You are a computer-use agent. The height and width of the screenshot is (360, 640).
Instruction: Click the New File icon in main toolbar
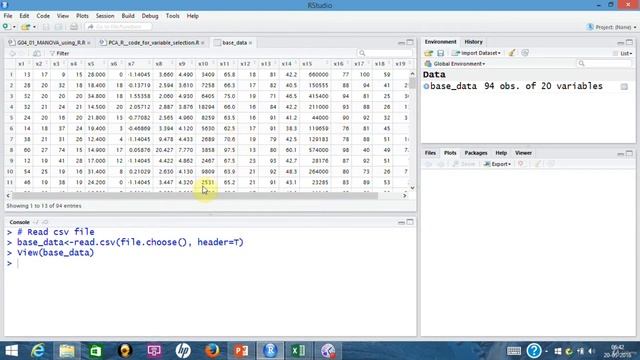pos(6,27)
